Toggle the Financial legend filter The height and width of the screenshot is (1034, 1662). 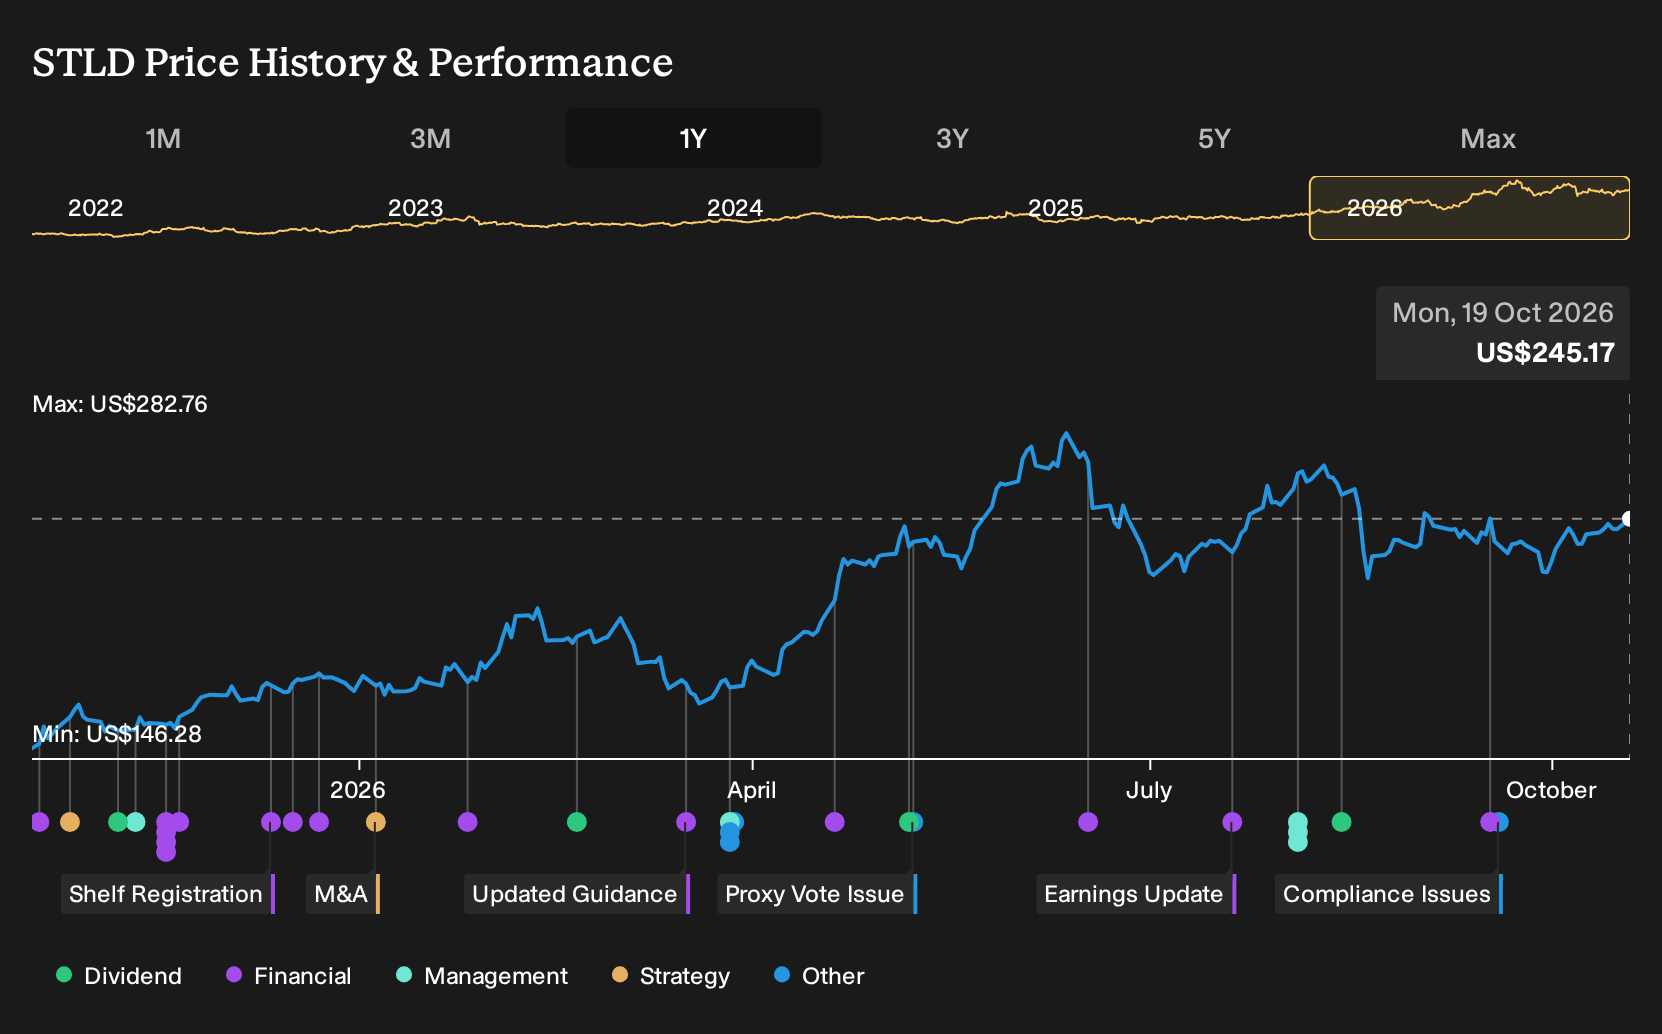289,975
